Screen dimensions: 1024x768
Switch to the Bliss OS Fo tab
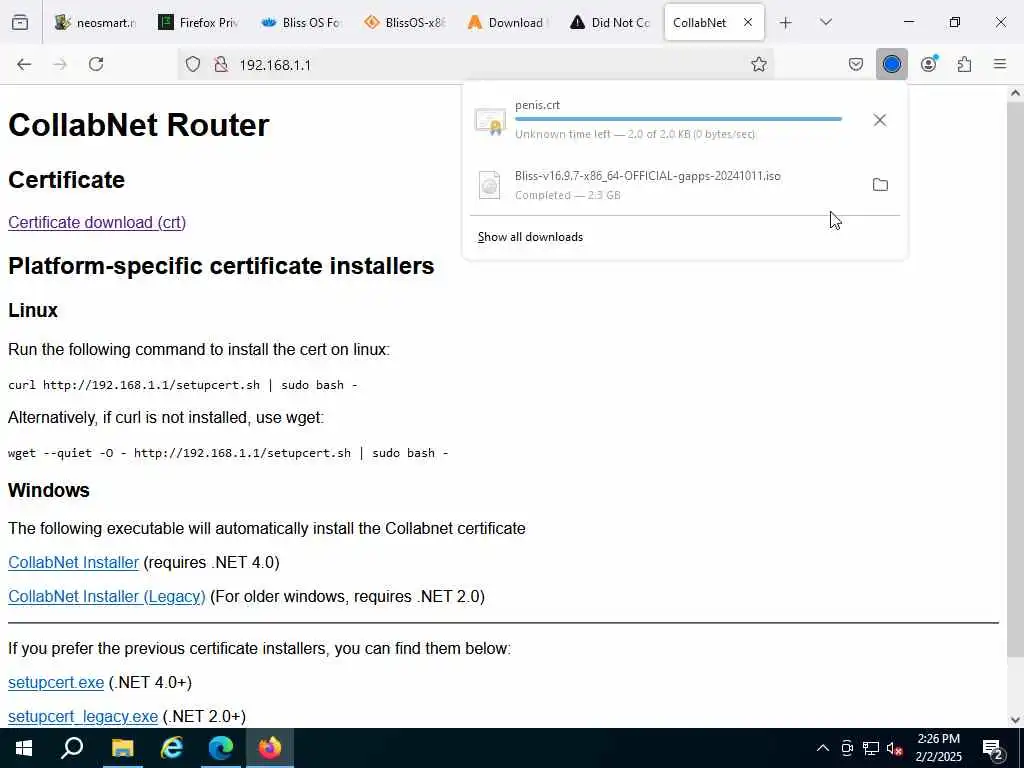pos(301,23)
